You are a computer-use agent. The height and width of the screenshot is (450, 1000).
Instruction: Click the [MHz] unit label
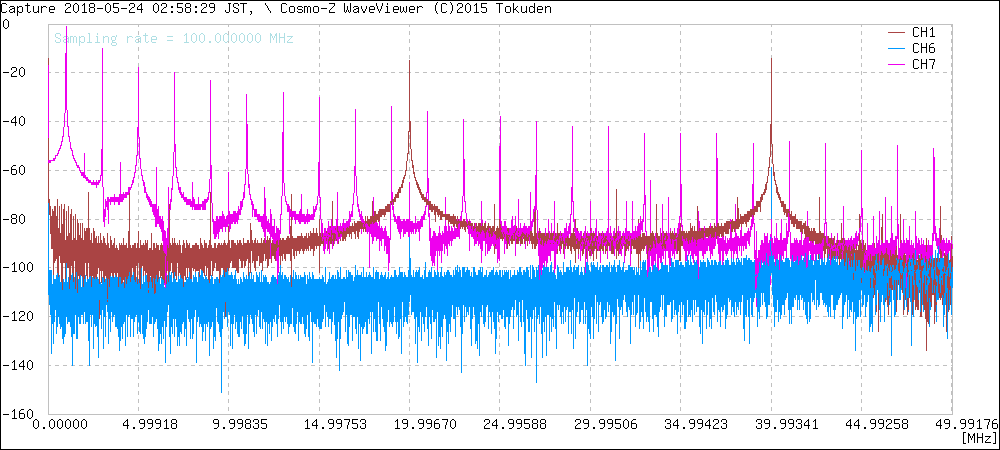[x=977, y=439]
